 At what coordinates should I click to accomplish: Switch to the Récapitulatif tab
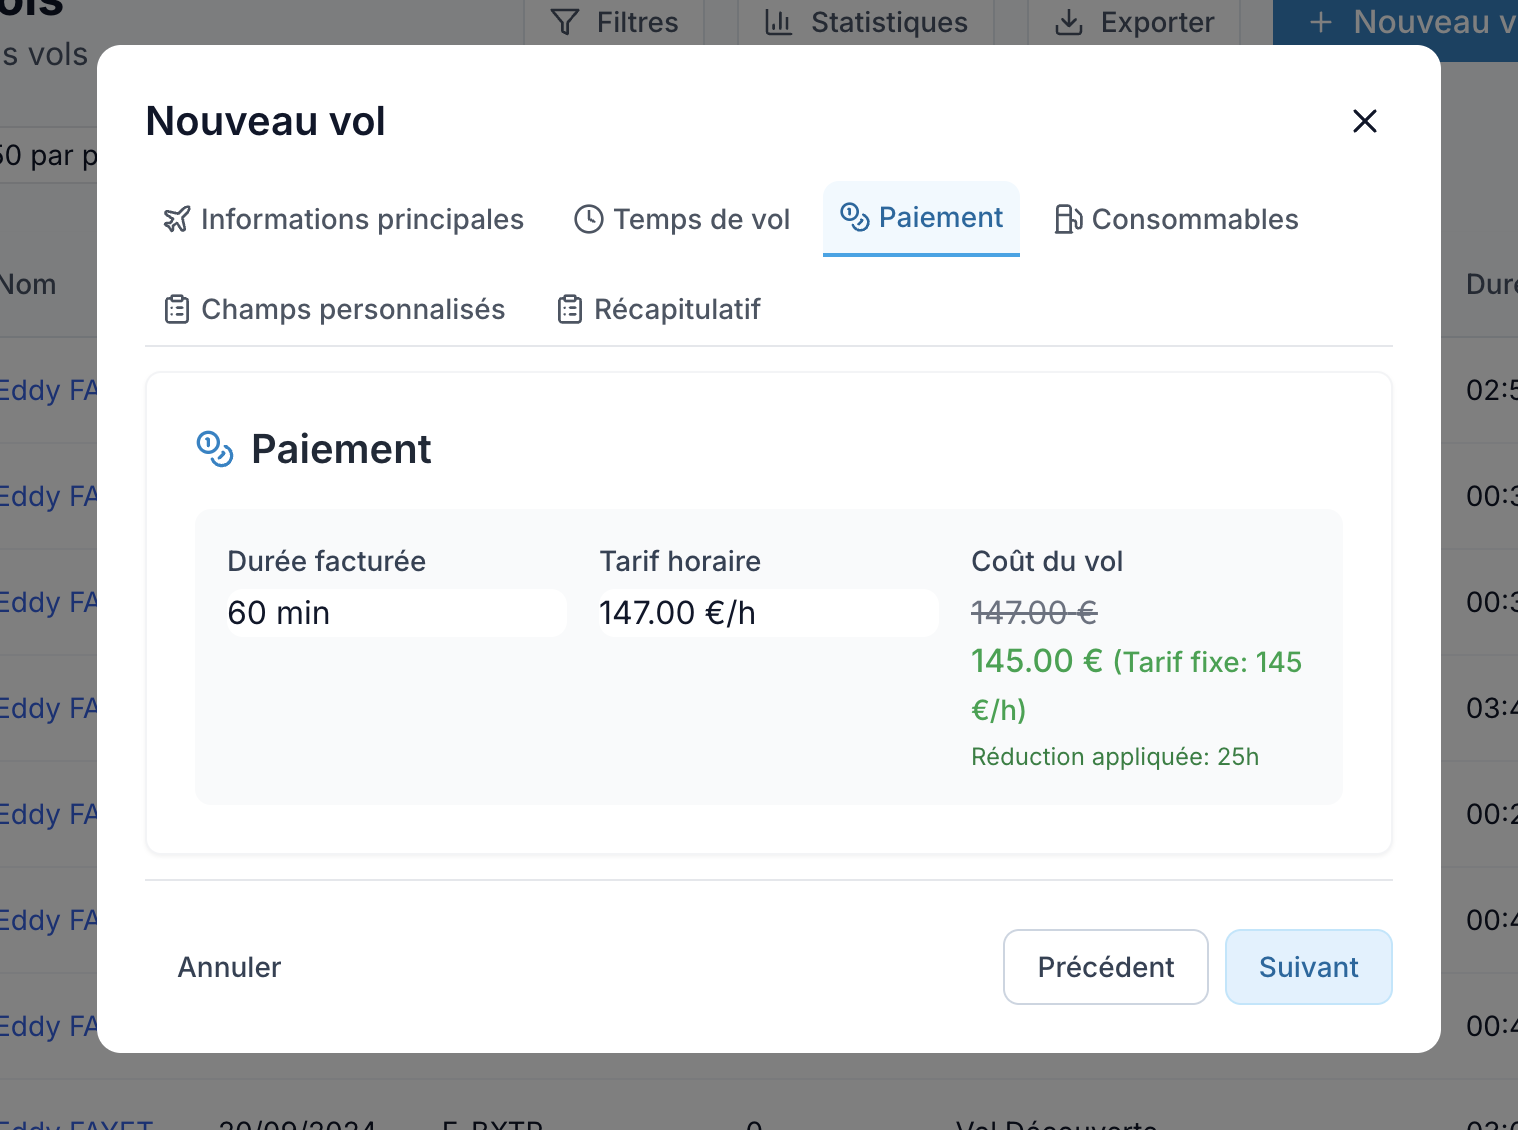point(677,309)
